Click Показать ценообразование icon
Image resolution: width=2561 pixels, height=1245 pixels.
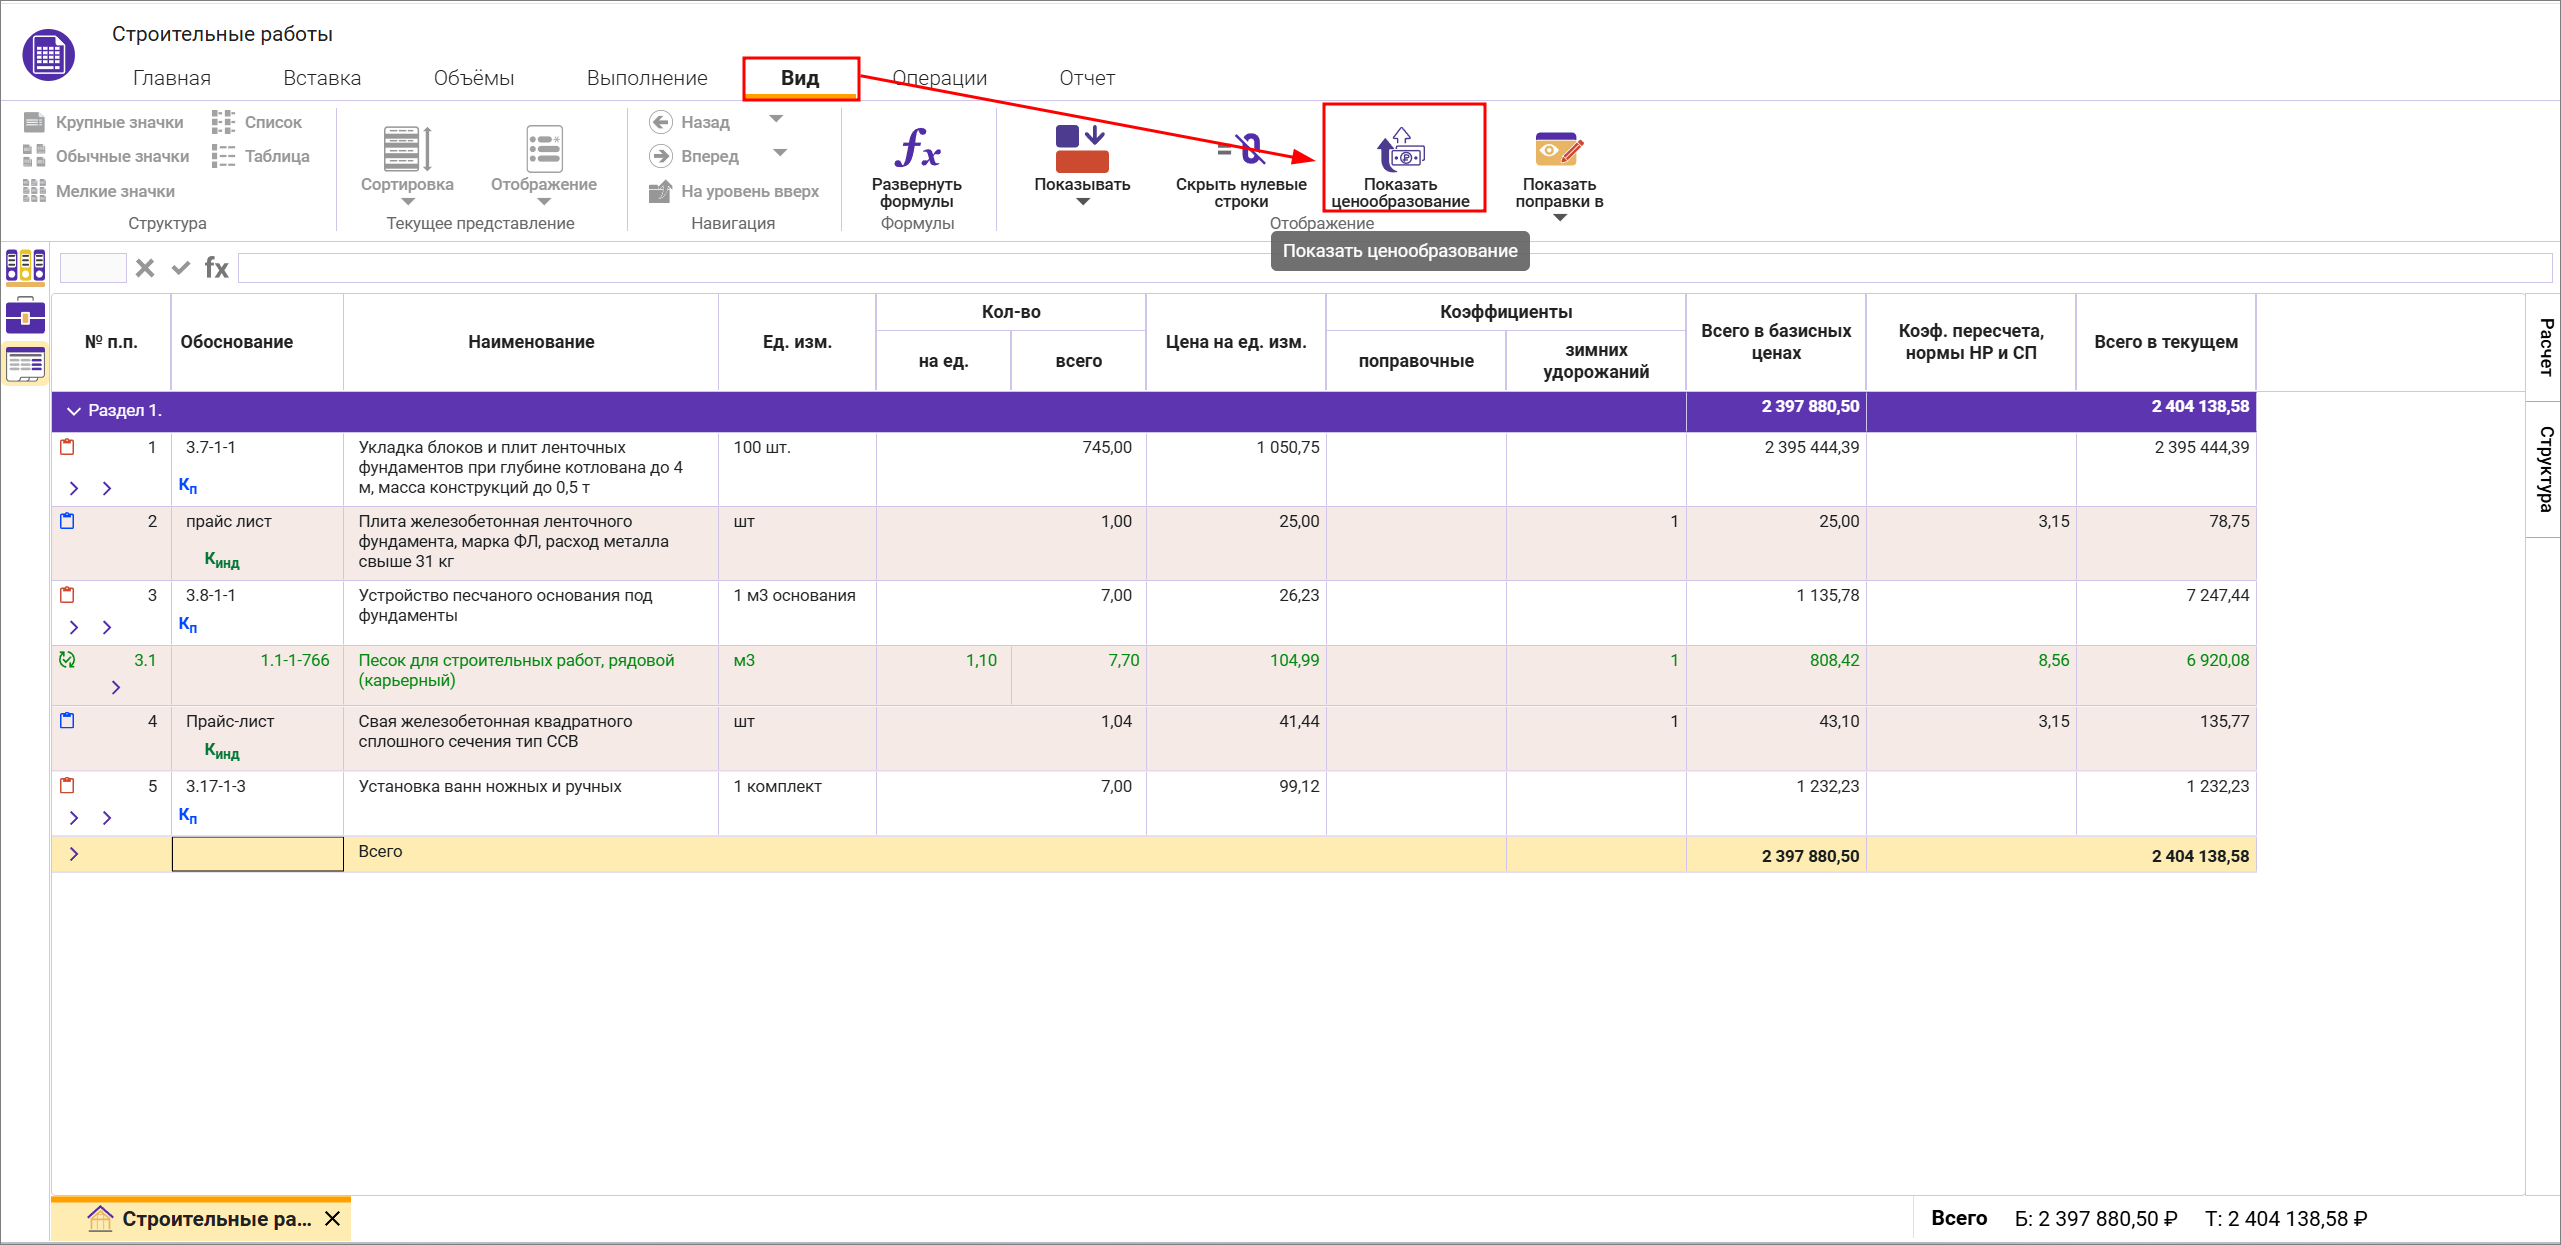pyautogui.click(x=1400, y=150)
